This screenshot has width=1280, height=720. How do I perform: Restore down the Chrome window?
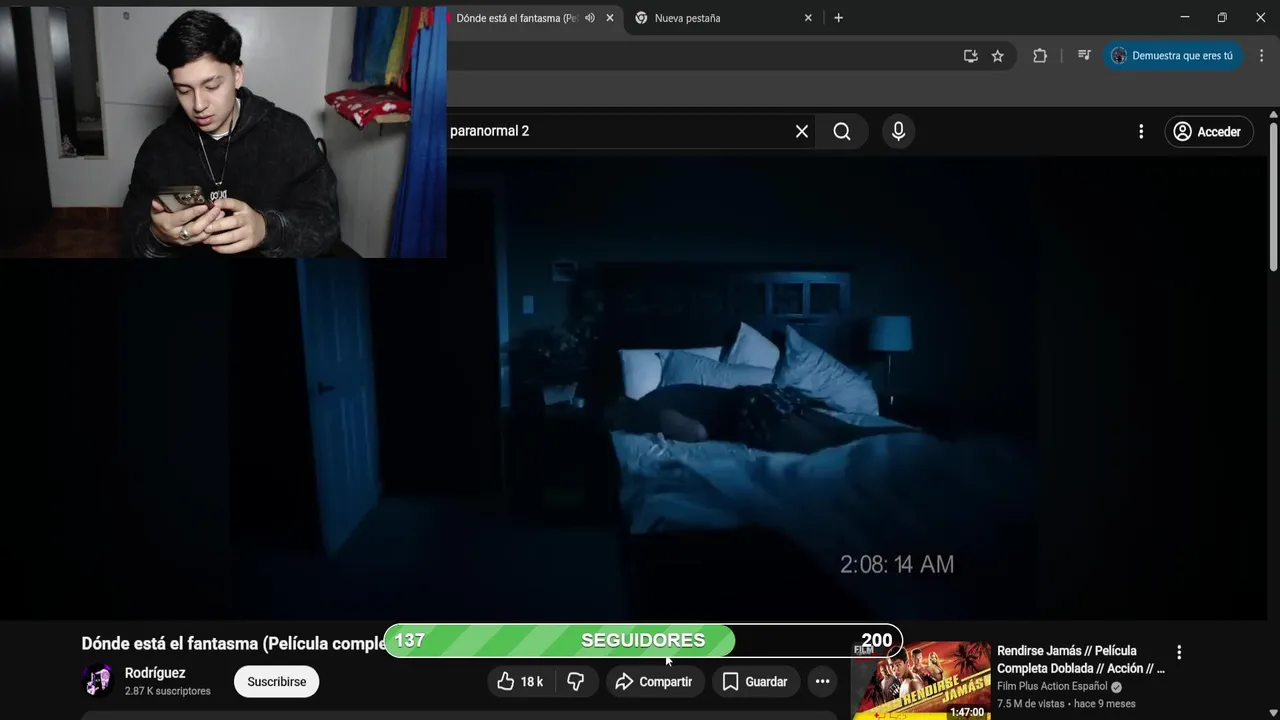tap(1221, 17)
